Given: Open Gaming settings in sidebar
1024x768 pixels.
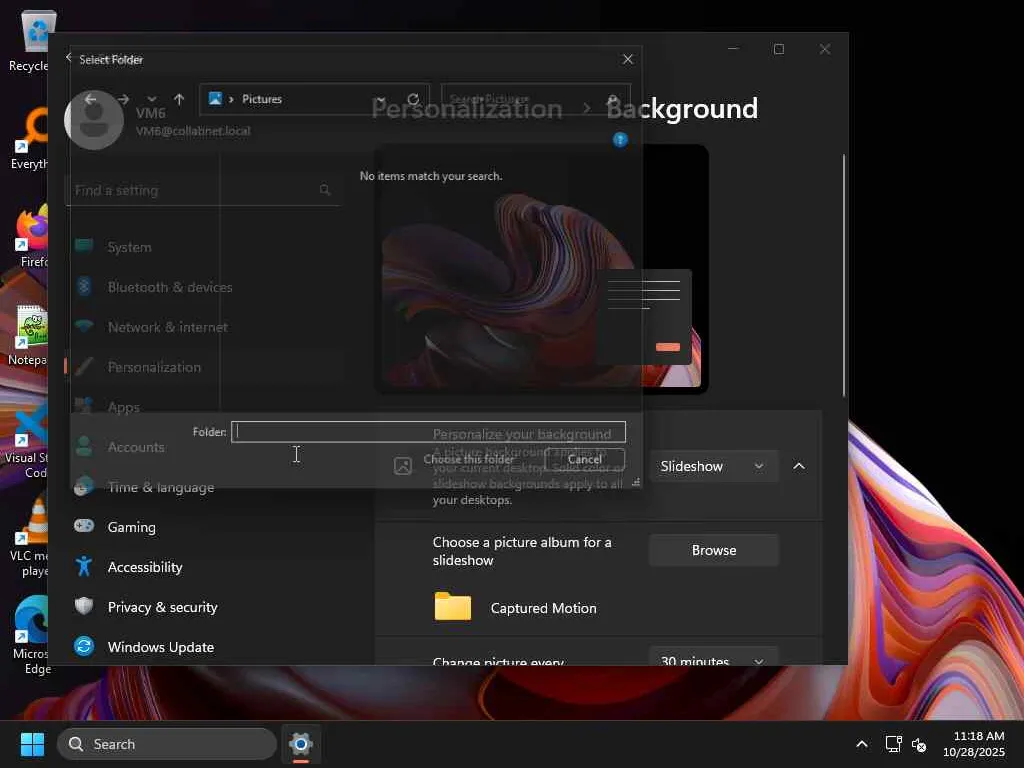Looking at the screenshot, I should 131,527.
